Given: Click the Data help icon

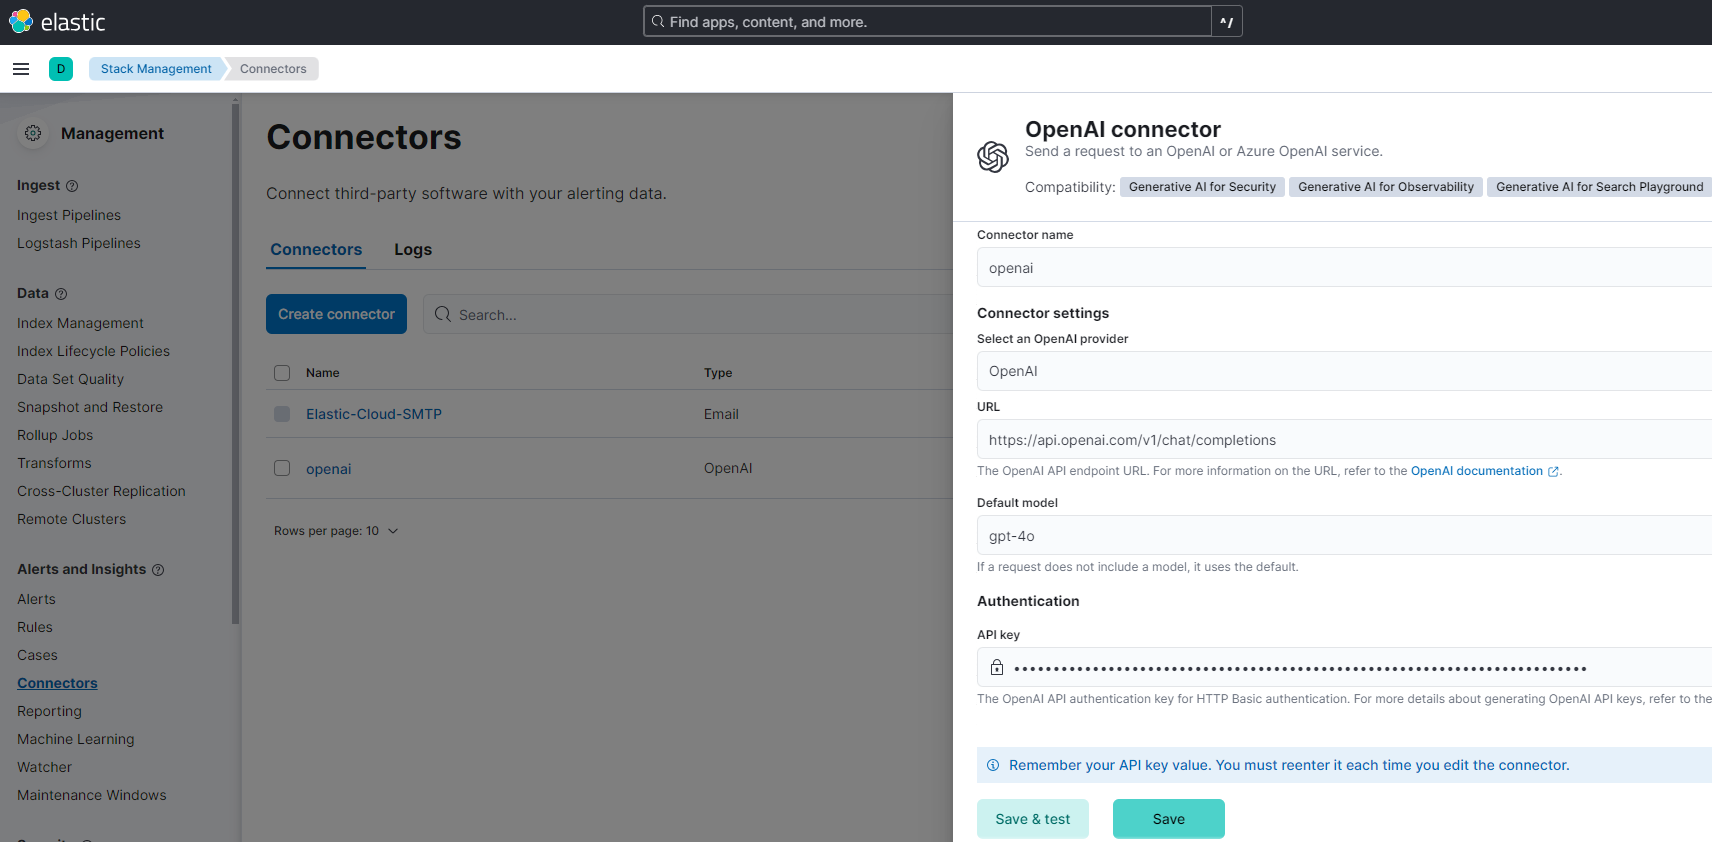Looking at the screenshot, I should point(61,294).
